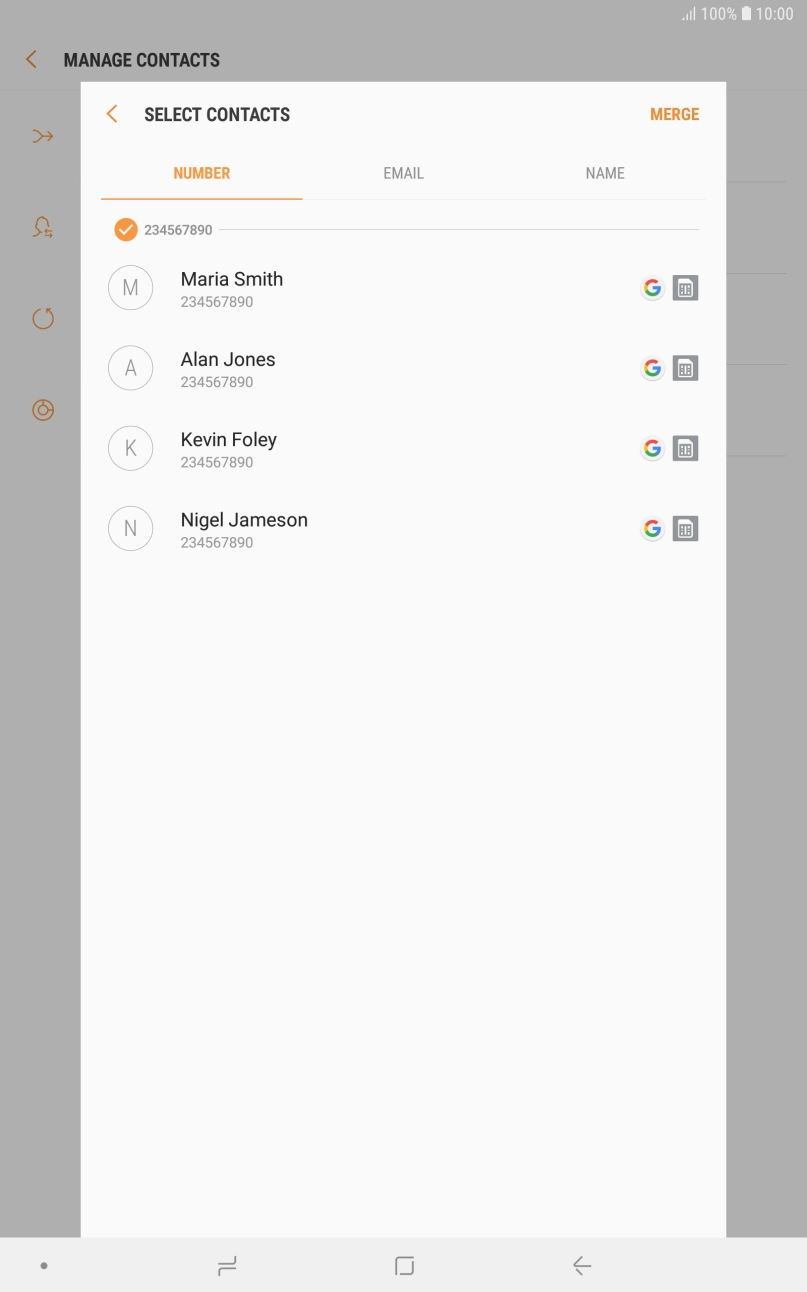Tap Nigel Jameson's SIM card icon
The height and width of the screenshot is (1292, 807).
pos(685,529)
